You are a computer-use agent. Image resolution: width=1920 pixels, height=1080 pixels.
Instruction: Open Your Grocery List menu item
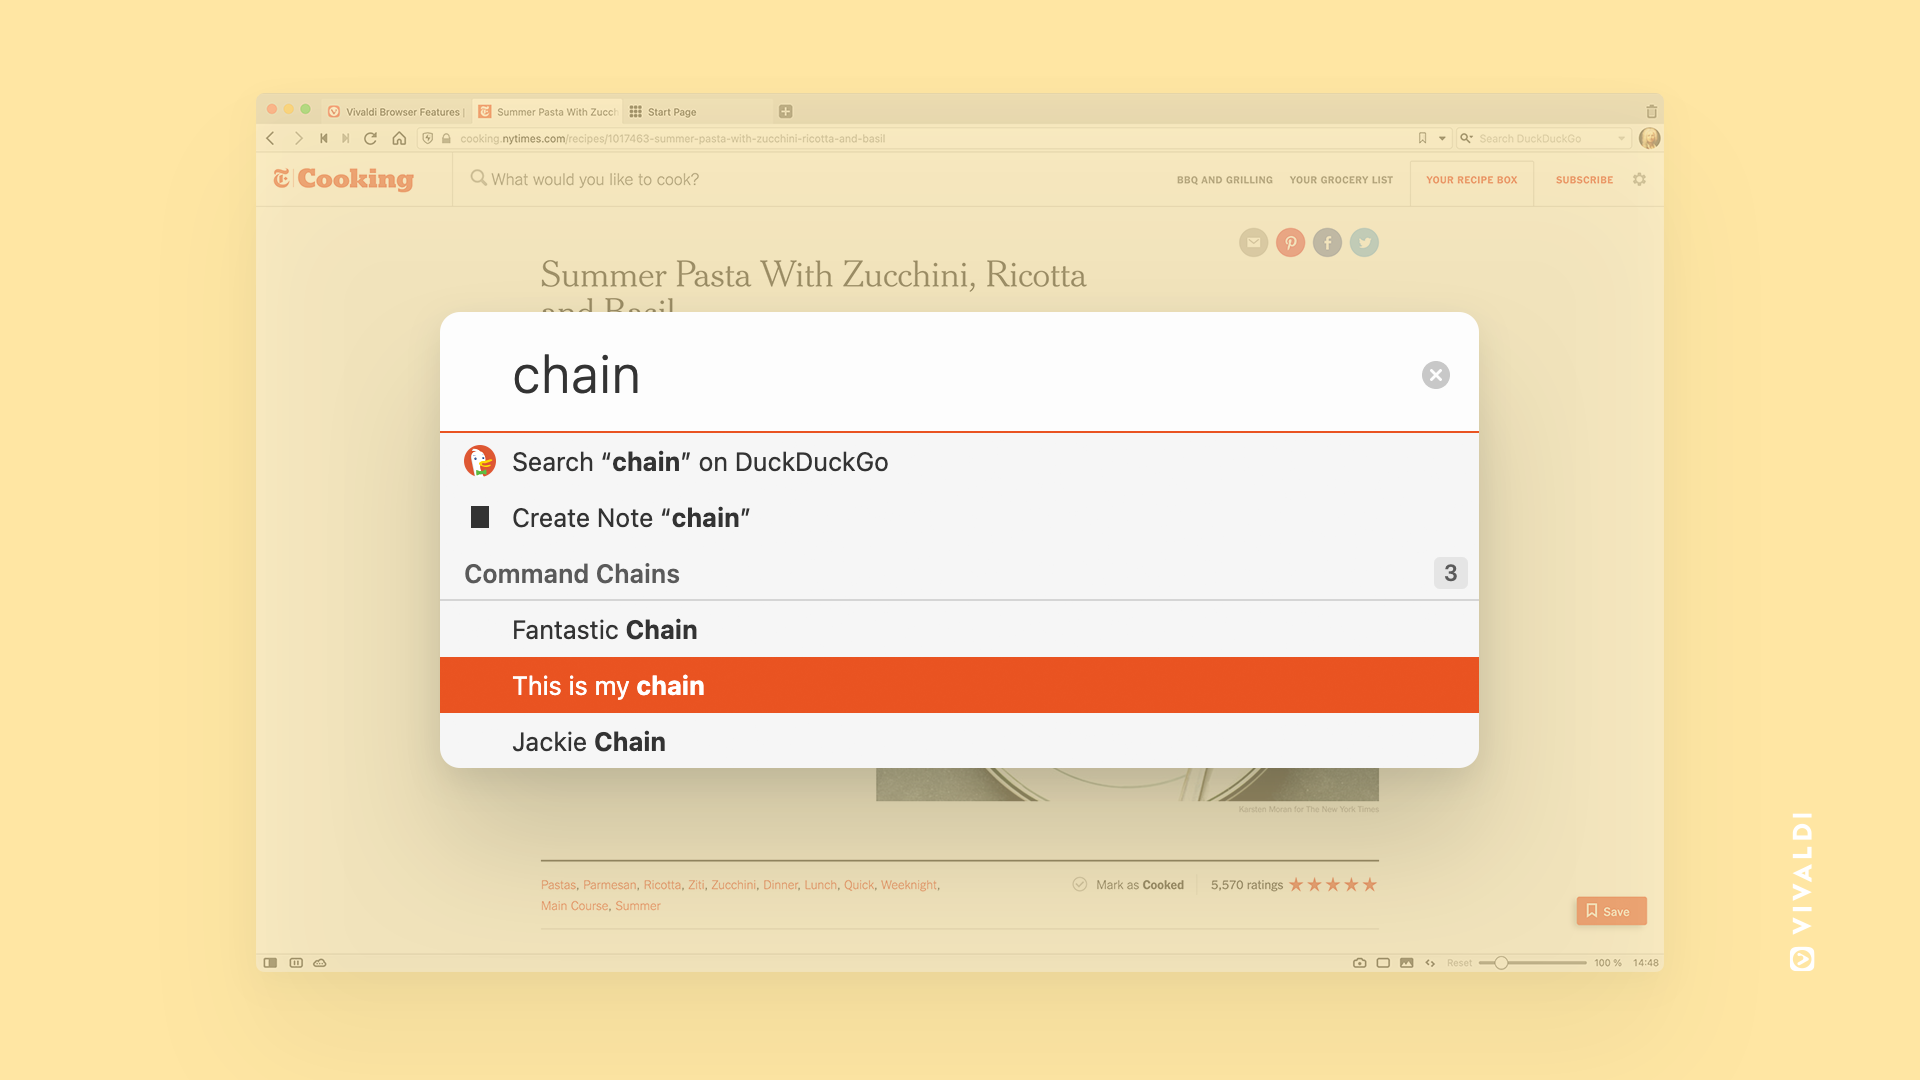pos(1341,179)
